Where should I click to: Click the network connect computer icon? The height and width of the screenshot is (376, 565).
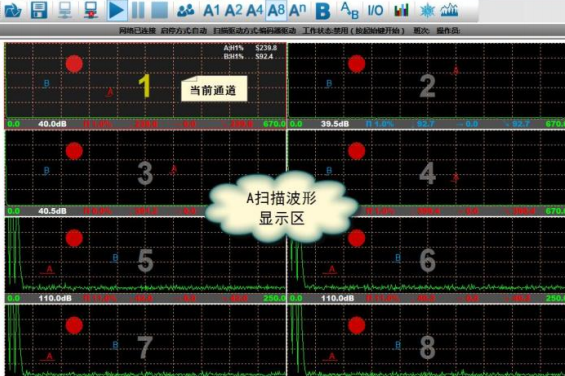[x=65, y=10]
